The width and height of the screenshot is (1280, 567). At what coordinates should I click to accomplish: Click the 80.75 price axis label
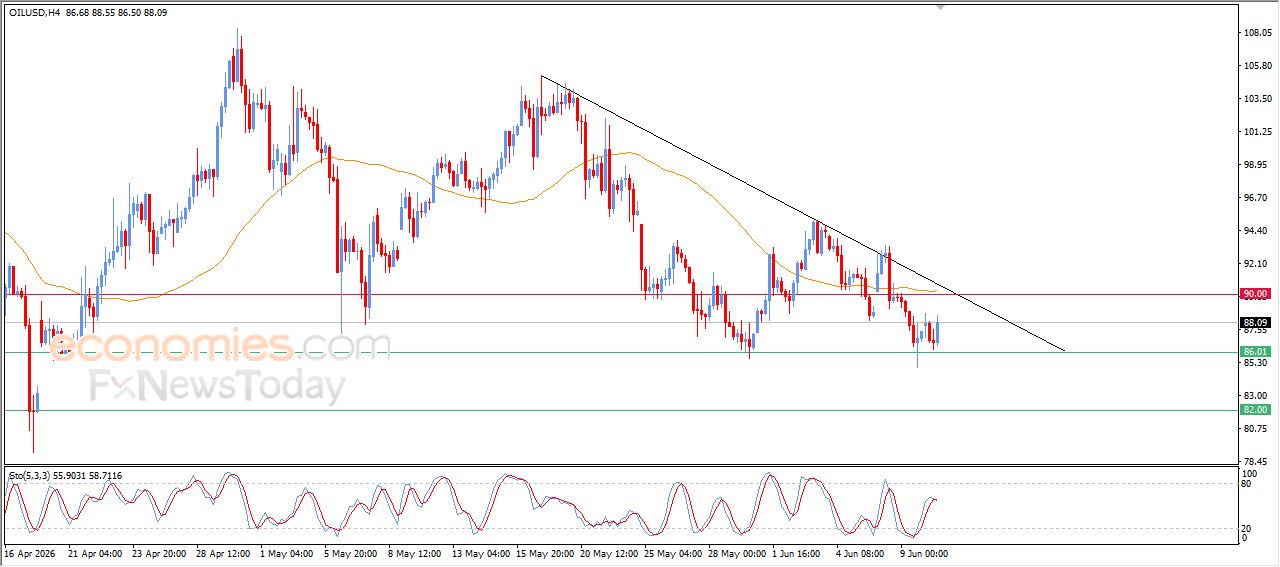point(1256,429)
